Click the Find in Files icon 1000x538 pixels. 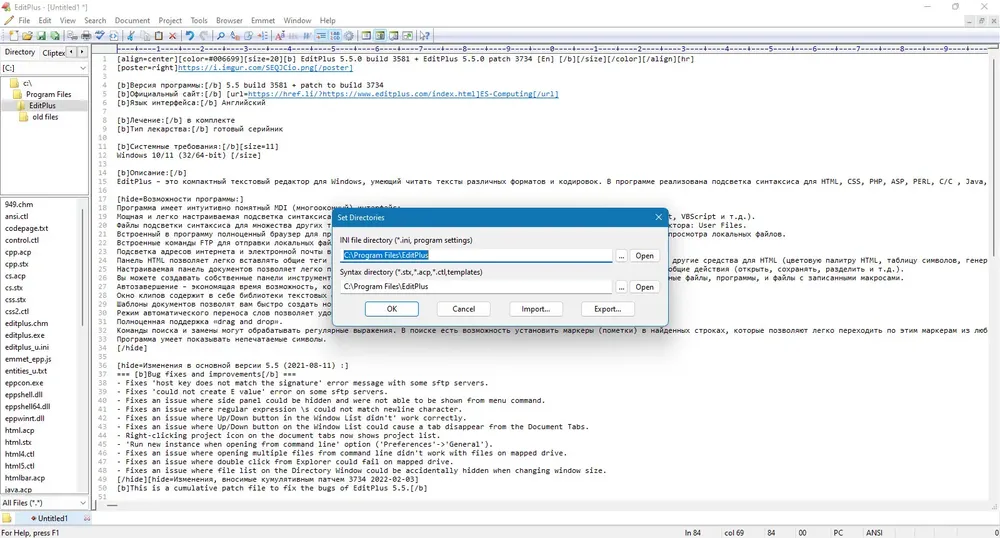248,36
